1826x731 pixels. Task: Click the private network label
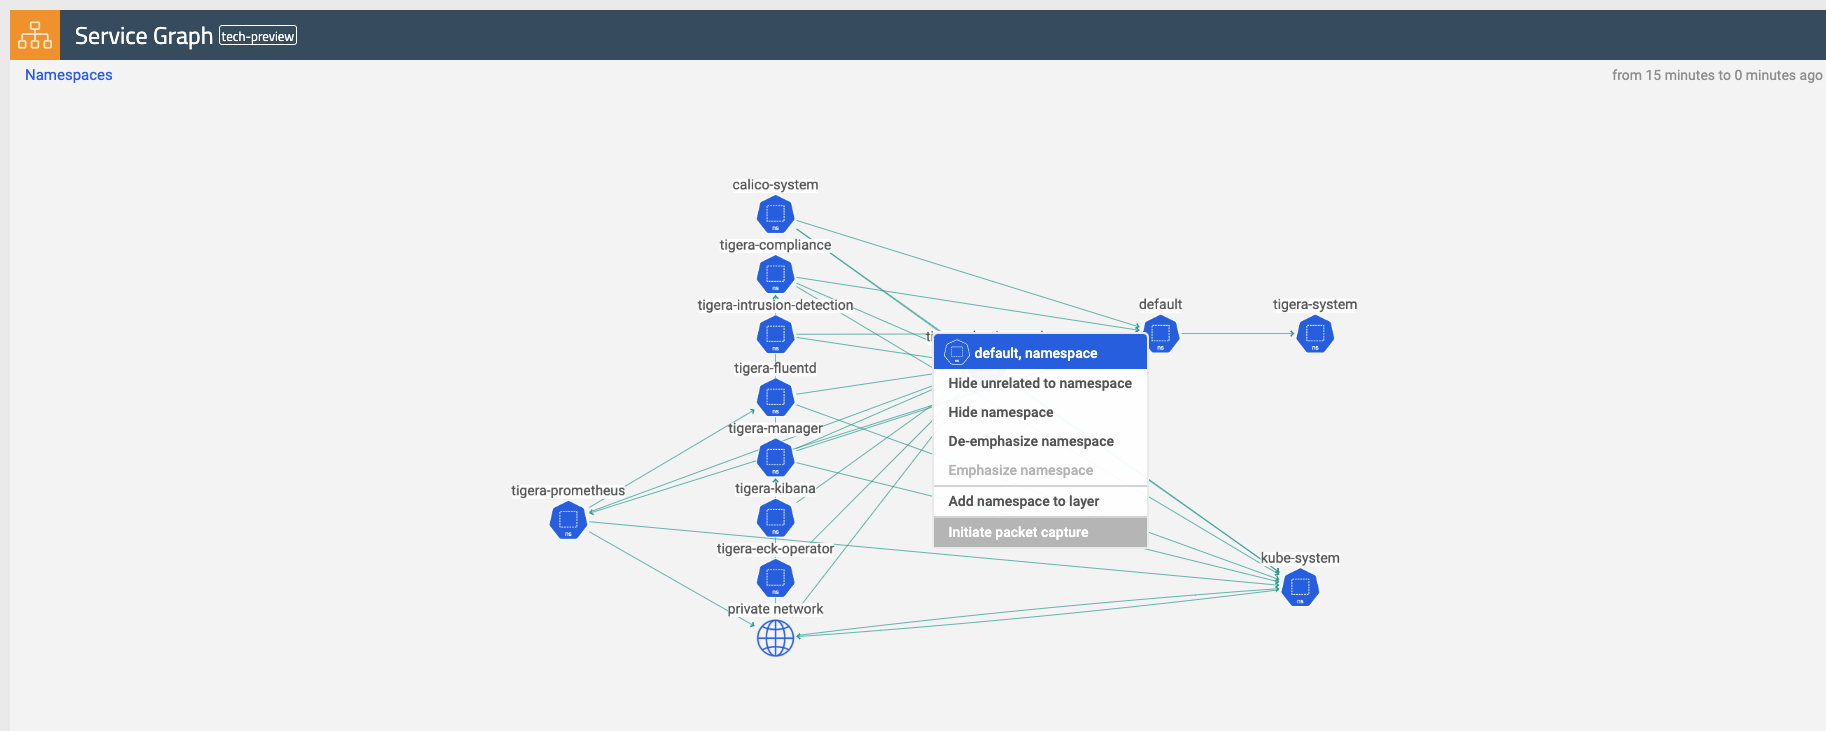click(x=775, y=609)
